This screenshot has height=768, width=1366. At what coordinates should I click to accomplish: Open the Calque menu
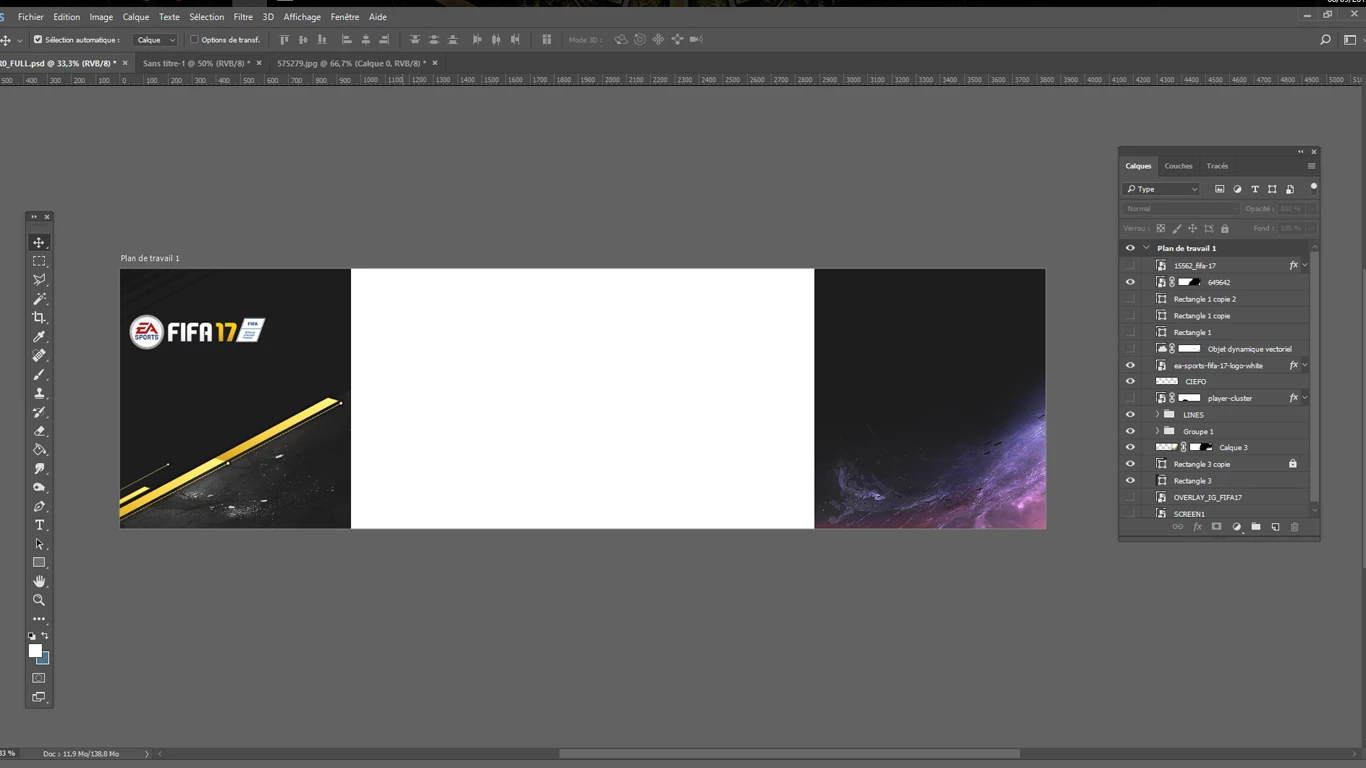(x=136, y=17)
